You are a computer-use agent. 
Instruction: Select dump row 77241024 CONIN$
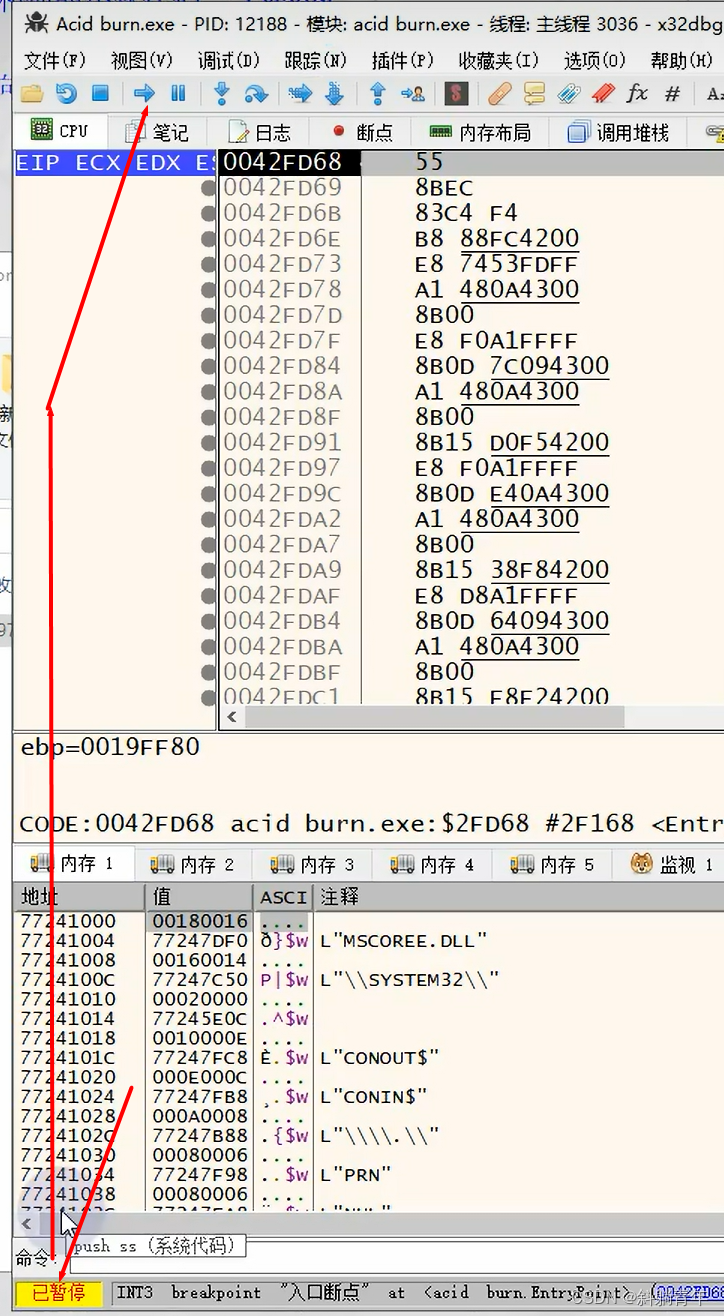click(x=368, y=1096)
